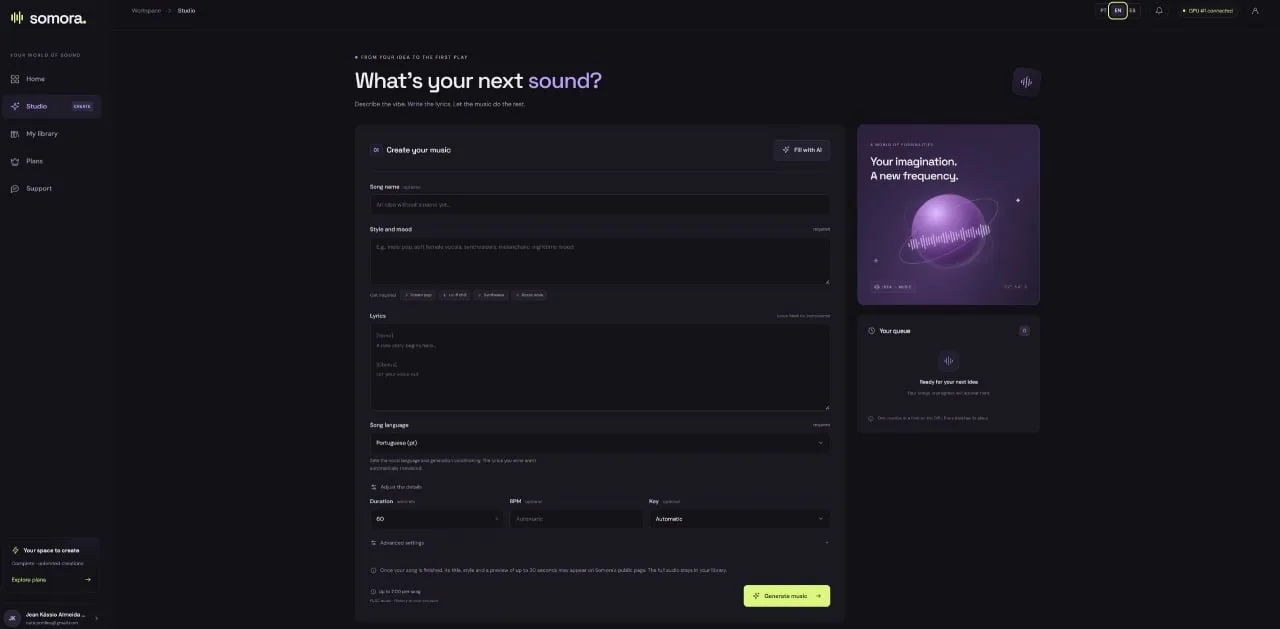Click the waveform icon beside the headline
This screenshot has width=1280, height=629.
coord(1026,82)
